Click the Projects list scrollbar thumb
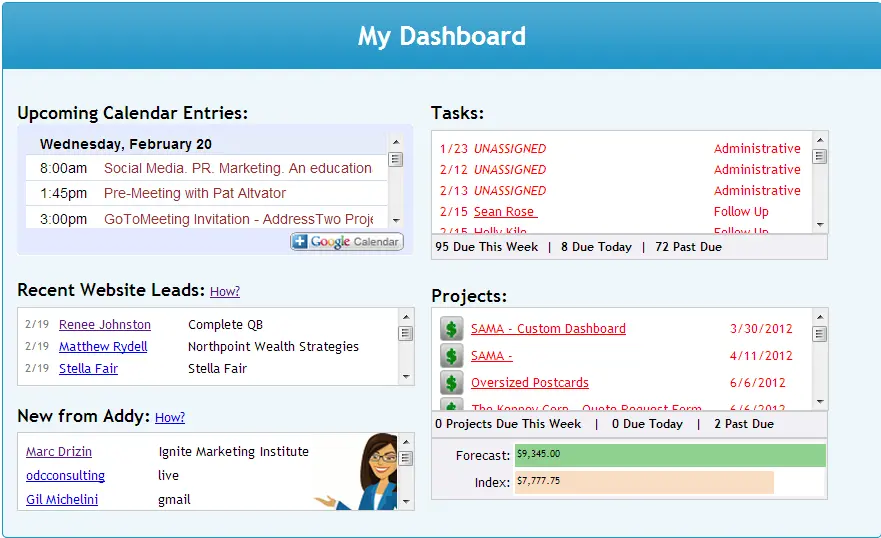This screenshot has height=538, width=881. [820, 334]
